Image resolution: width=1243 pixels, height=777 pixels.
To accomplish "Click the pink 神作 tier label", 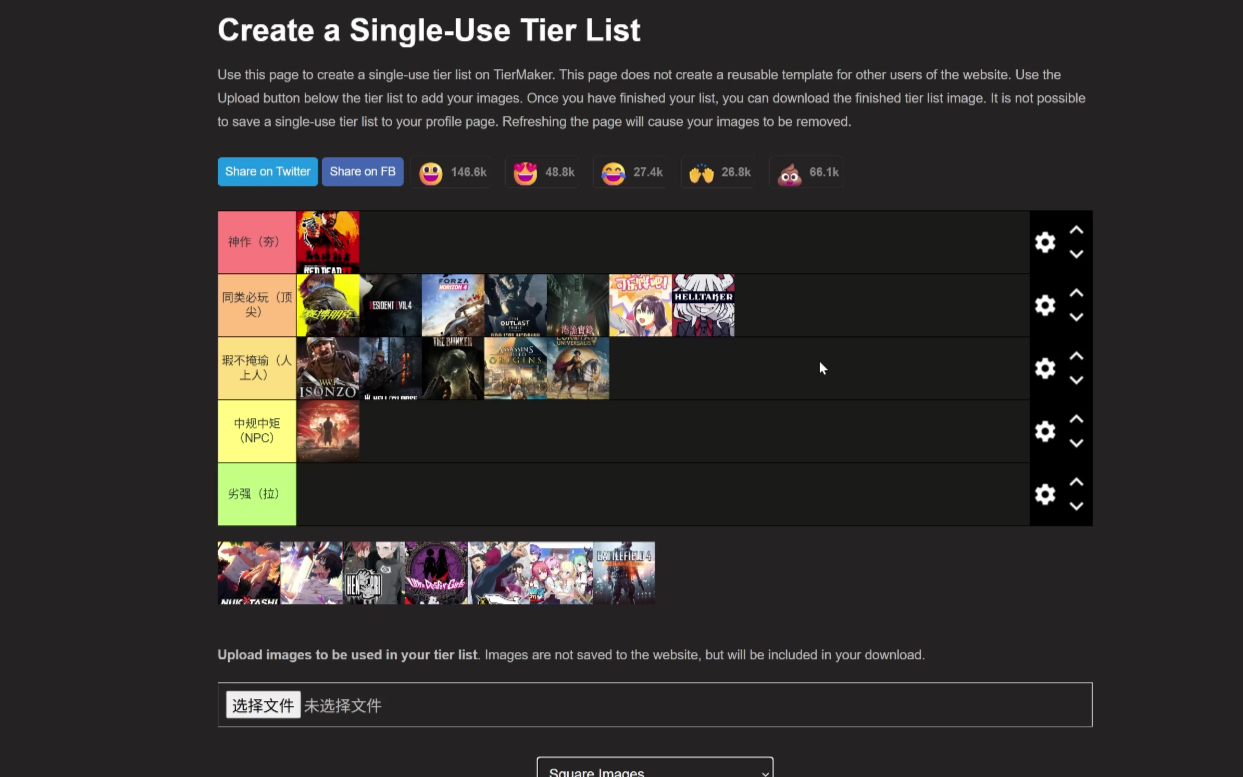I will [x=257, y=242].
